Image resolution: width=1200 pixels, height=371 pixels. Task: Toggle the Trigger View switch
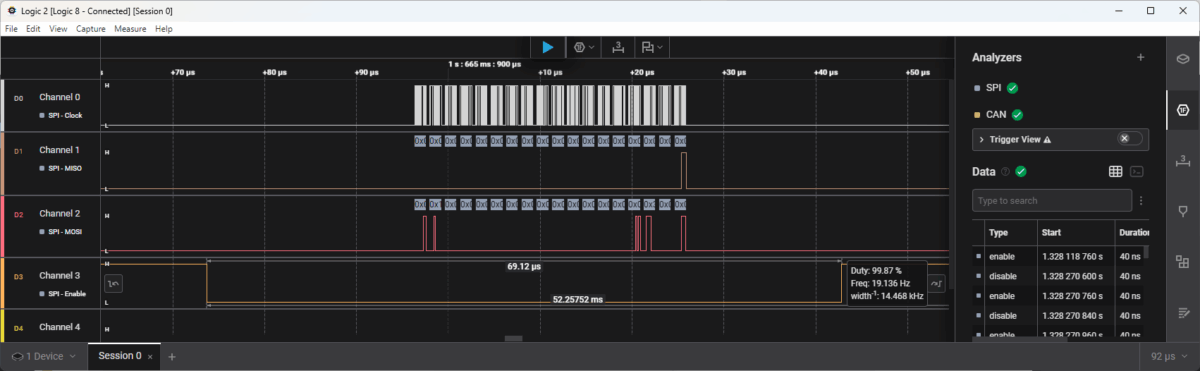point(1129,139)
